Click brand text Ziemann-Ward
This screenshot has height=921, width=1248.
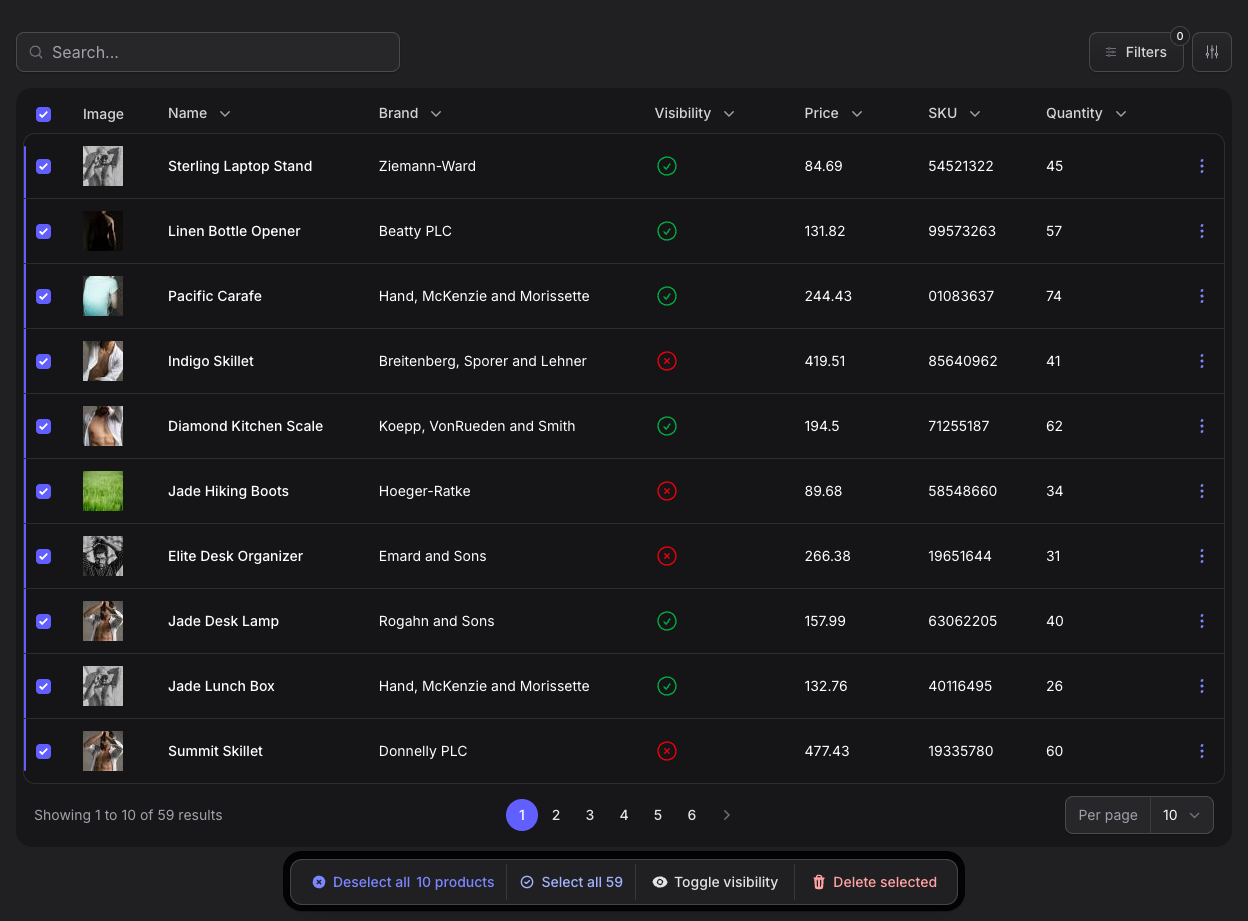[x=427, y=166]
